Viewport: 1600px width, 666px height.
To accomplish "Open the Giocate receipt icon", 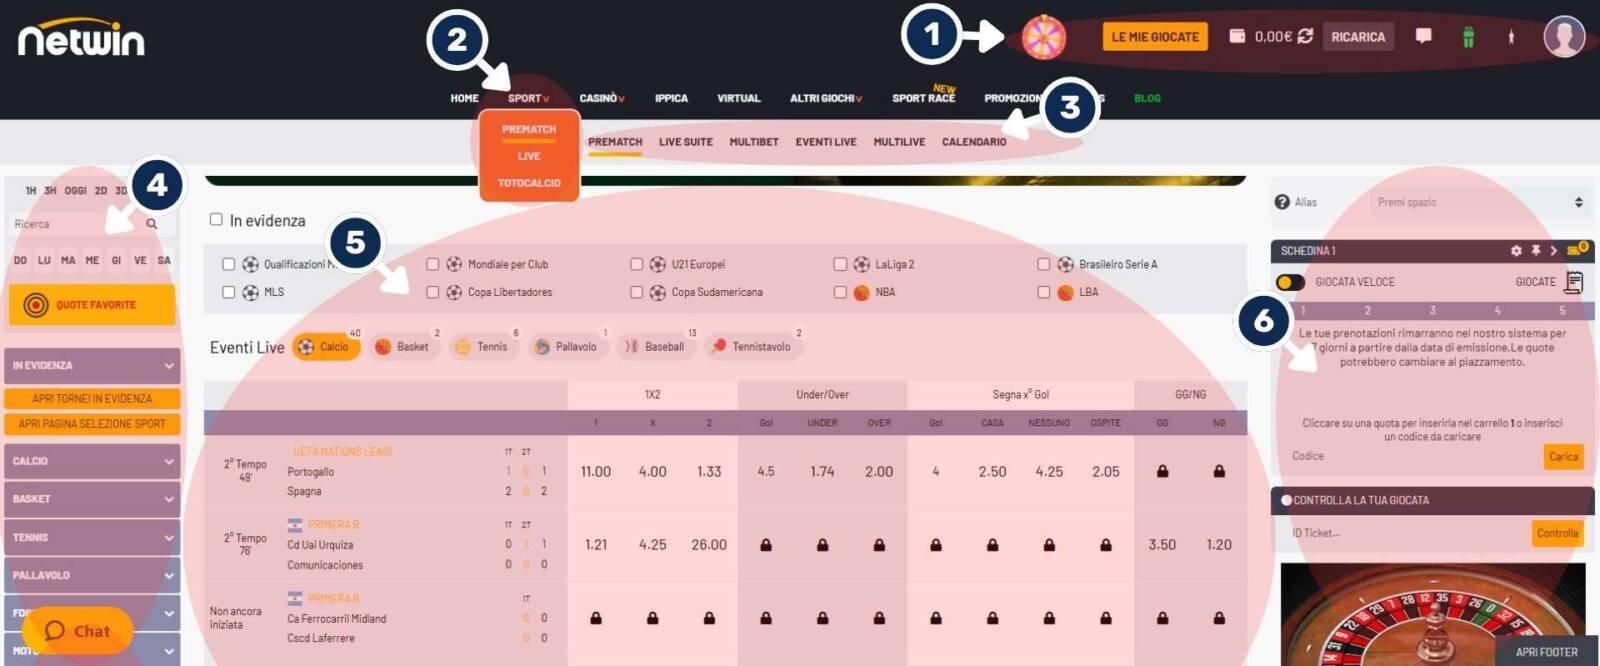I will pos(1574,282).
